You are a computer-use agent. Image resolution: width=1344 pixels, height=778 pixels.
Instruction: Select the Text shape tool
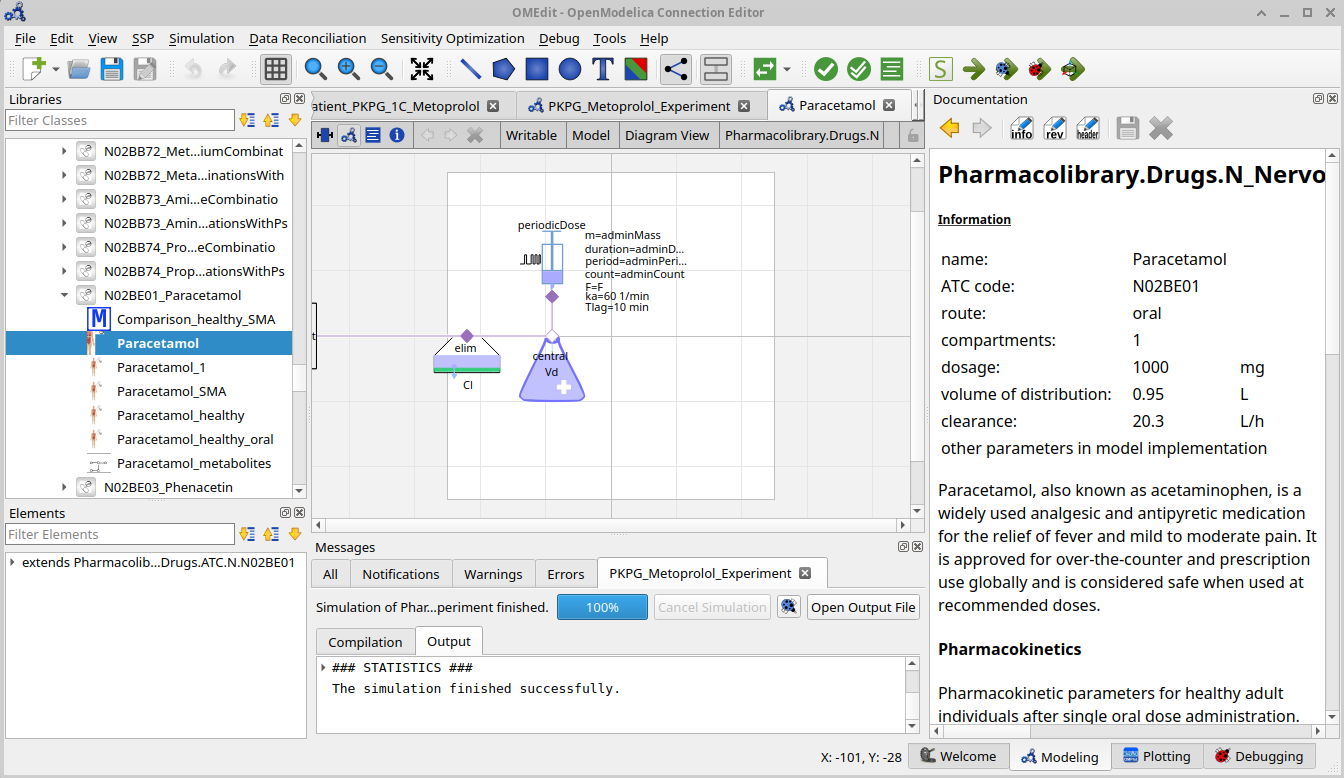coord(602,69)
